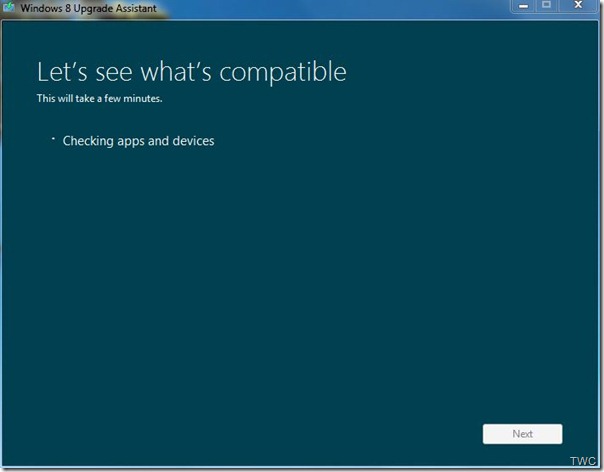Click the Windows 8 Upgrade Assistant title icon
The image size is (604, 472).
click(x=8, y=7)
